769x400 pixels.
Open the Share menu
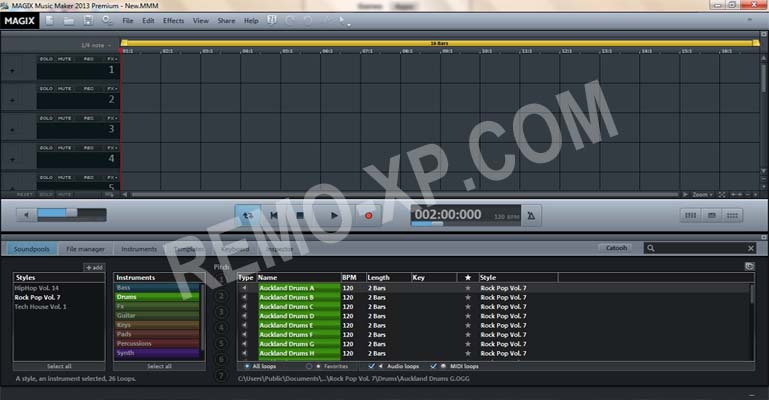pos(226,21)
